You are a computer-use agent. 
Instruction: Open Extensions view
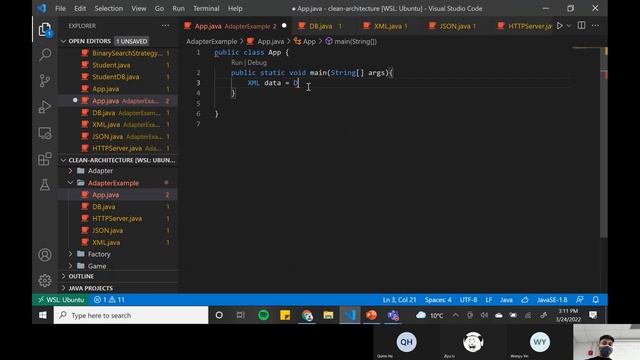[x=45, y=159]
